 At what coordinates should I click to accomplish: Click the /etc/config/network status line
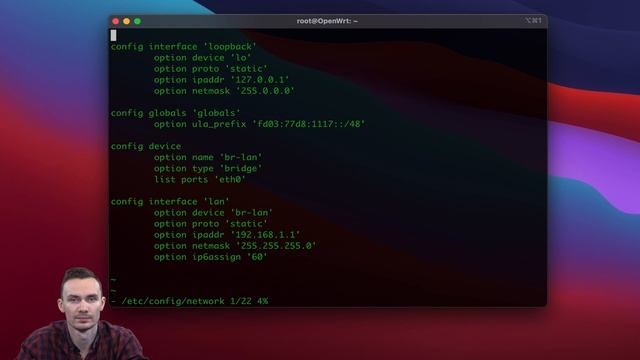point(189,301)
